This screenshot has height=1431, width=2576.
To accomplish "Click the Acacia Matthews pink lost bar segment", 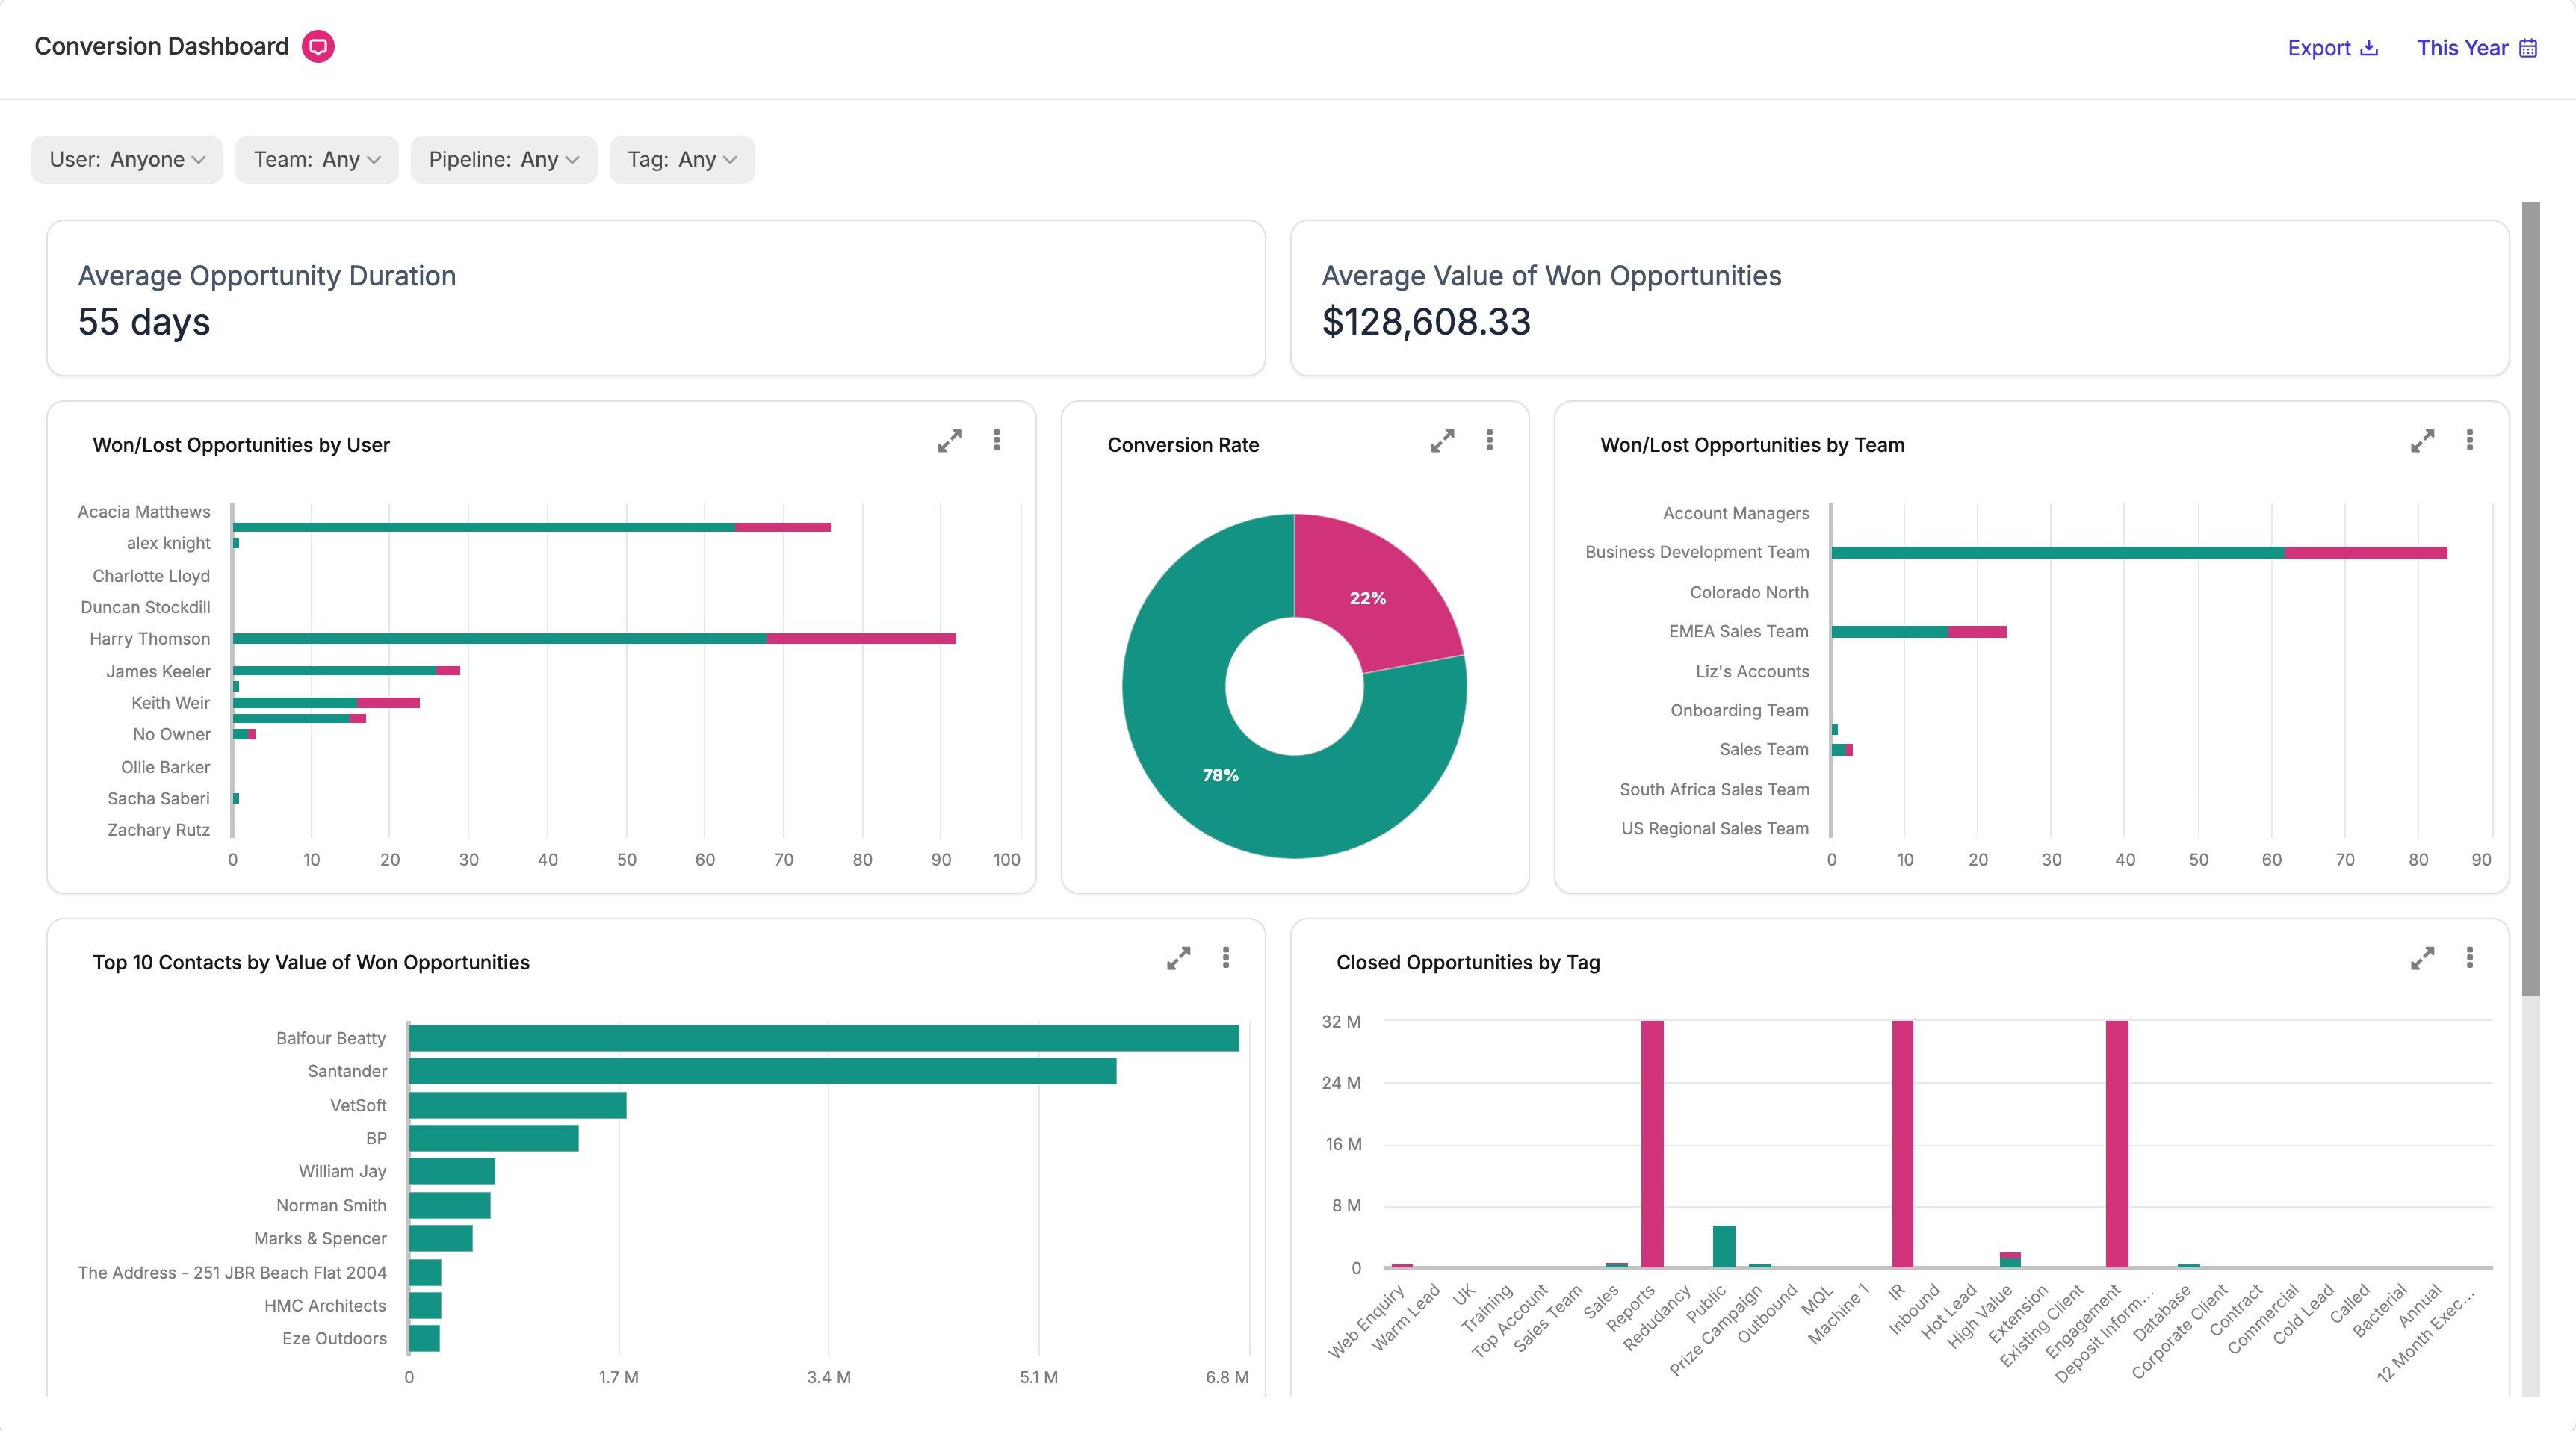I will (783, 527).
